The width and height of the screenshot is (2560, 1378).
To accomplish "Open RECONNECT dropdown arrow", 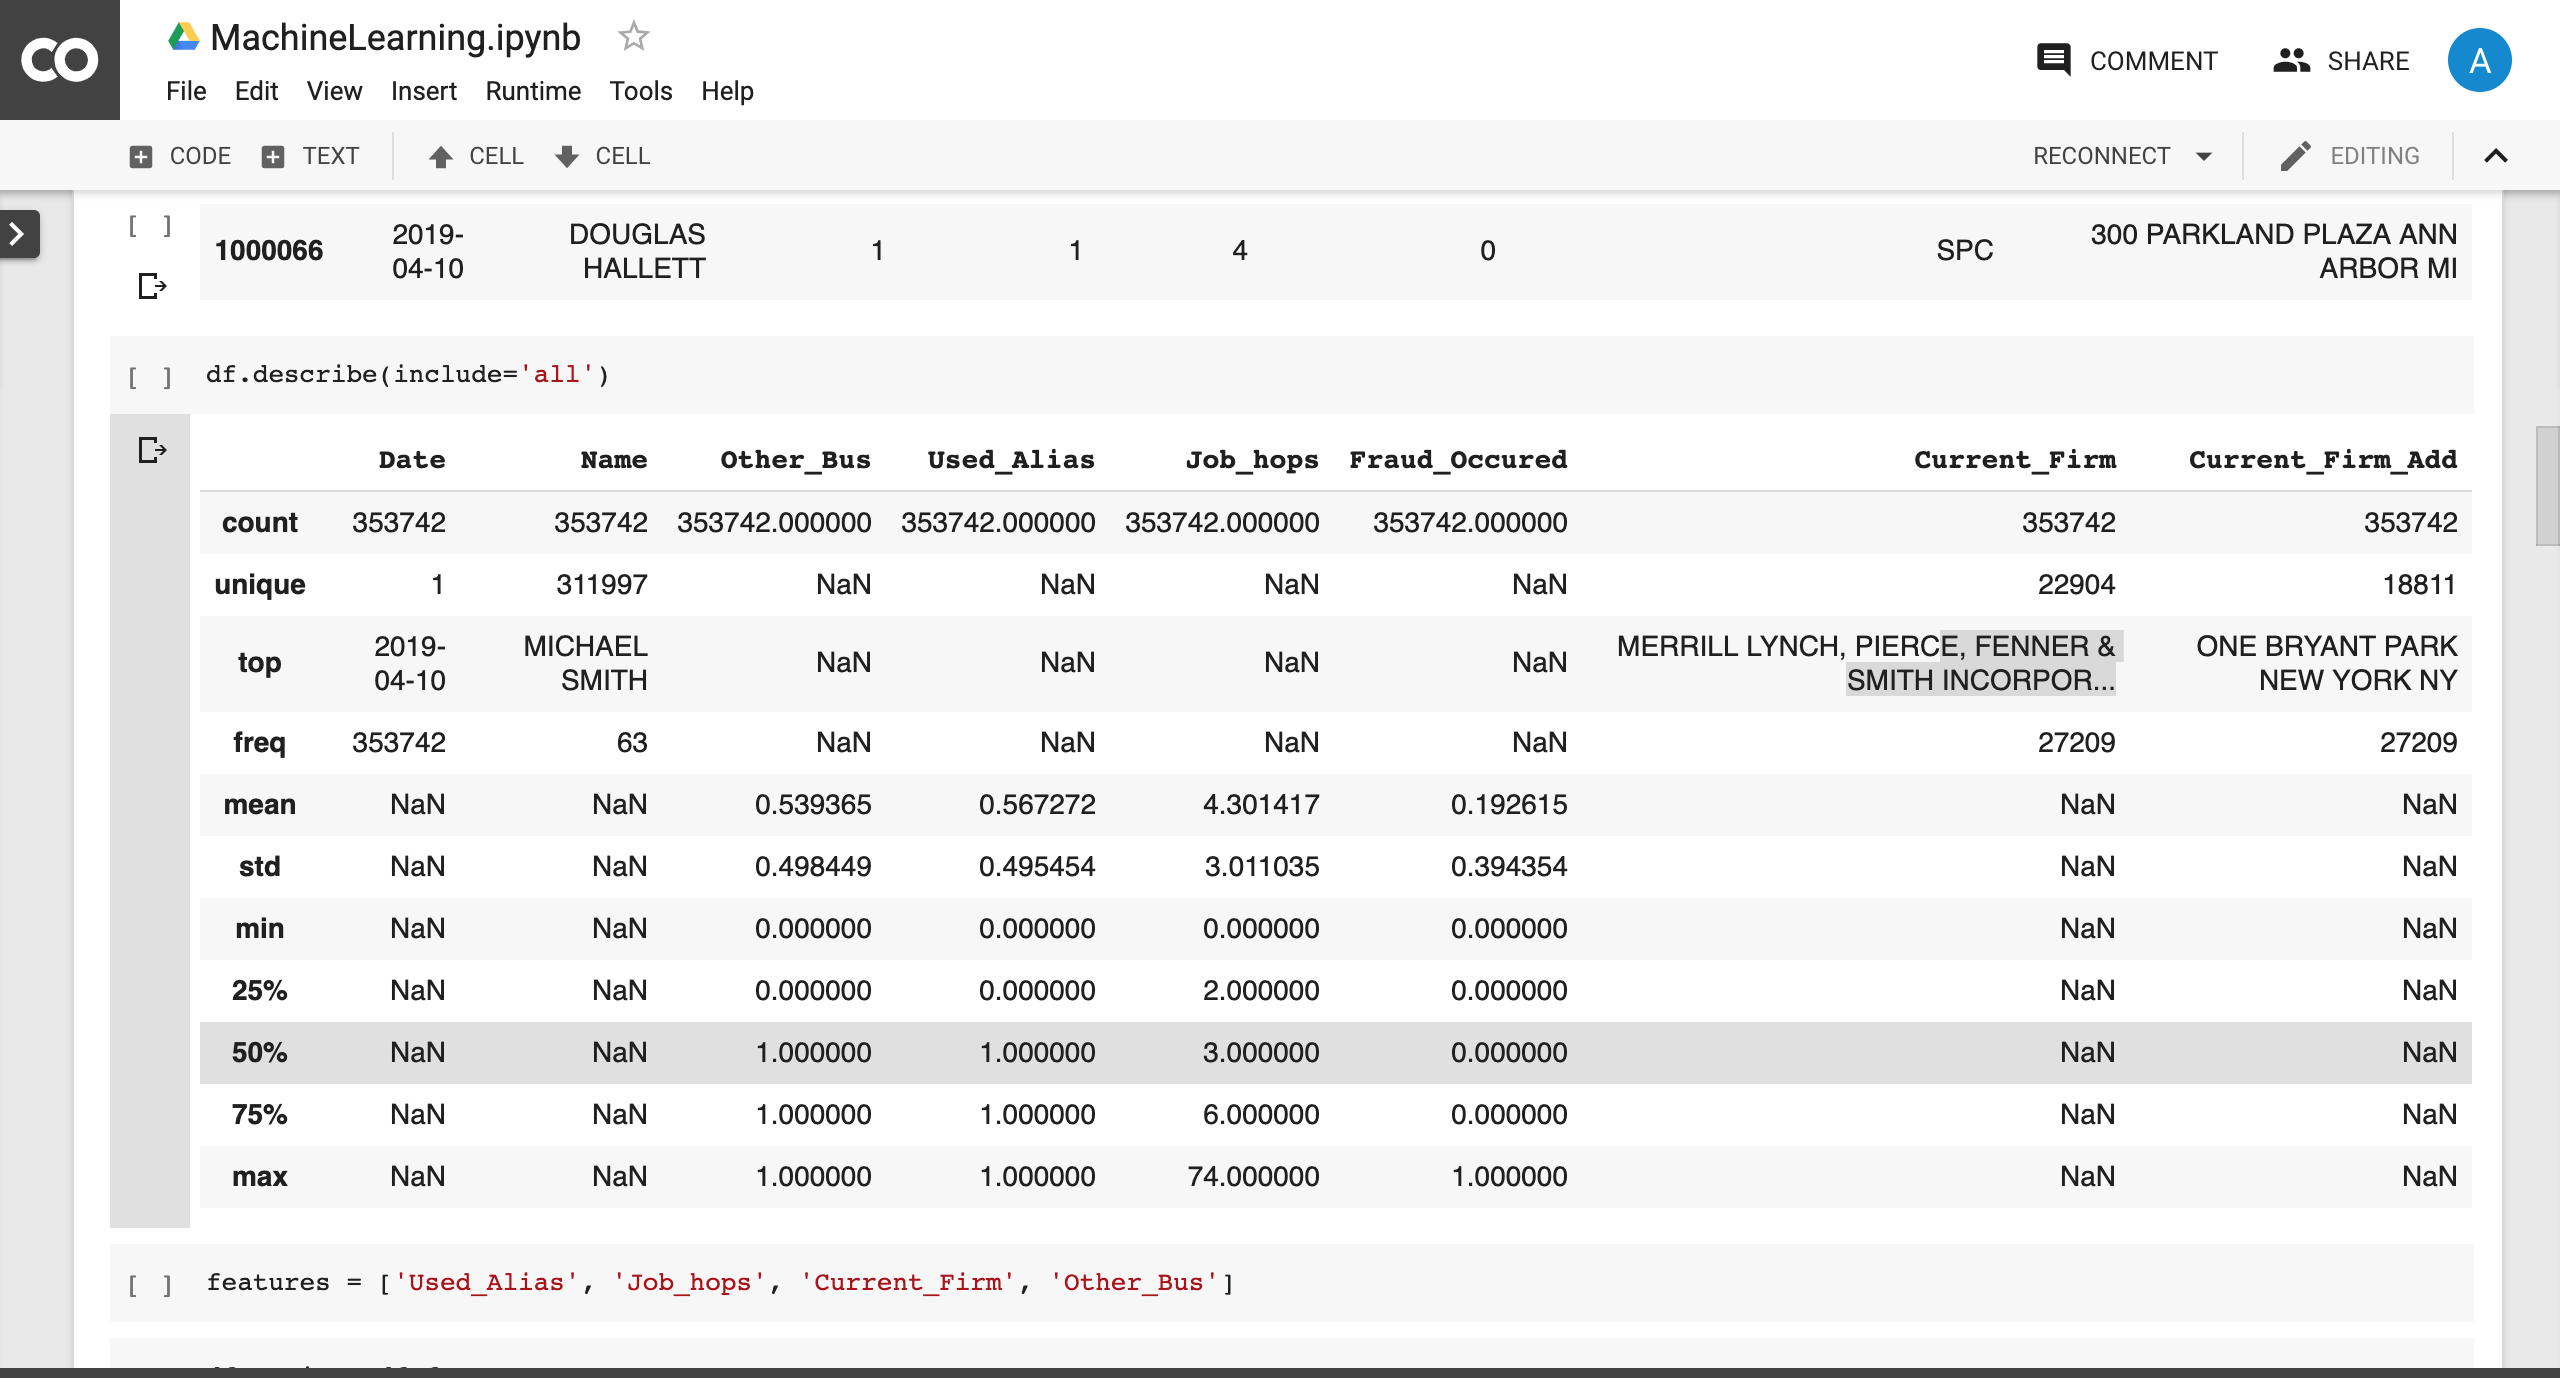I will click(x=2204, y=156).
